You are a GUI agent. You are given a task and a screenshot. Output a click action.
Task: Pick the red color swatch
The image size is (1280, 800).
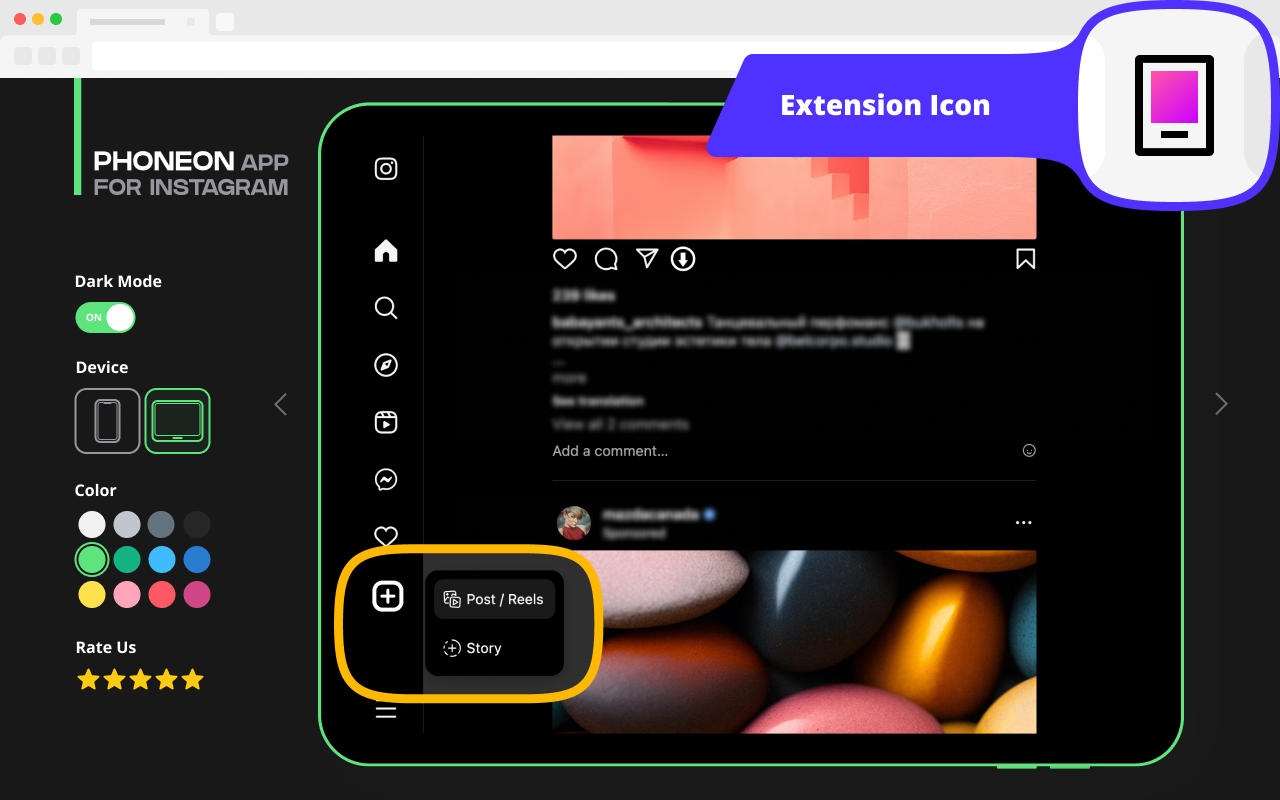coord(161,594)
